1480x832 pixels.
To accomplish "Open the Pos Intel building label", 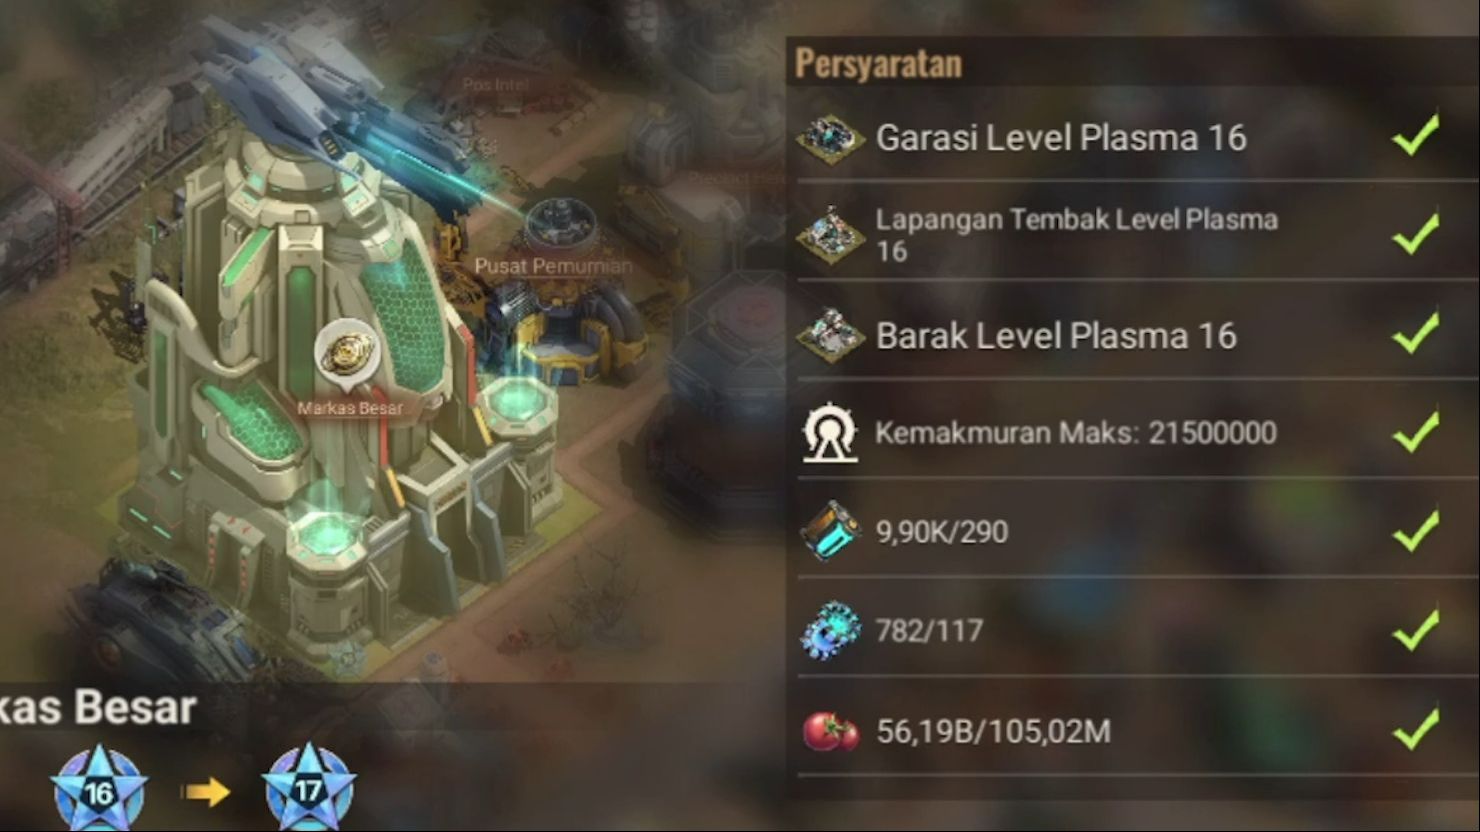I will tap(496, 85).
